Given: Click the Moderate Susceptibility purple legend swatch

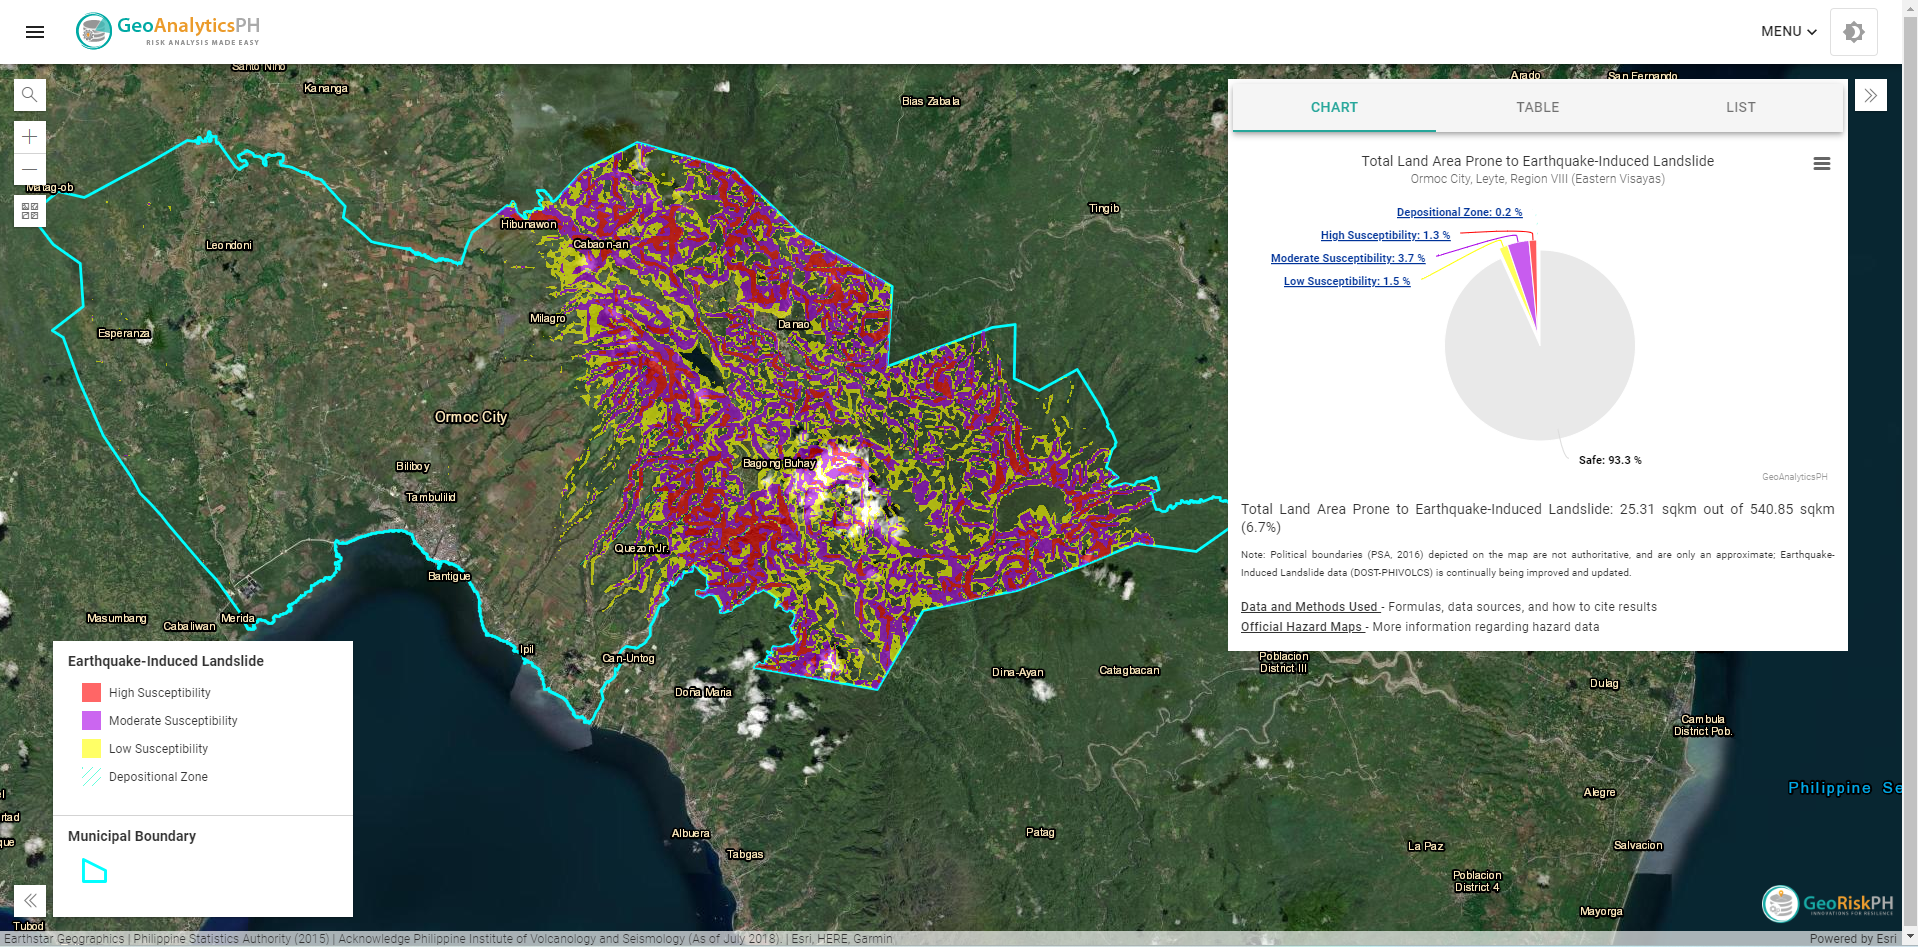Looking at the screenshot, I should [91, 720].
